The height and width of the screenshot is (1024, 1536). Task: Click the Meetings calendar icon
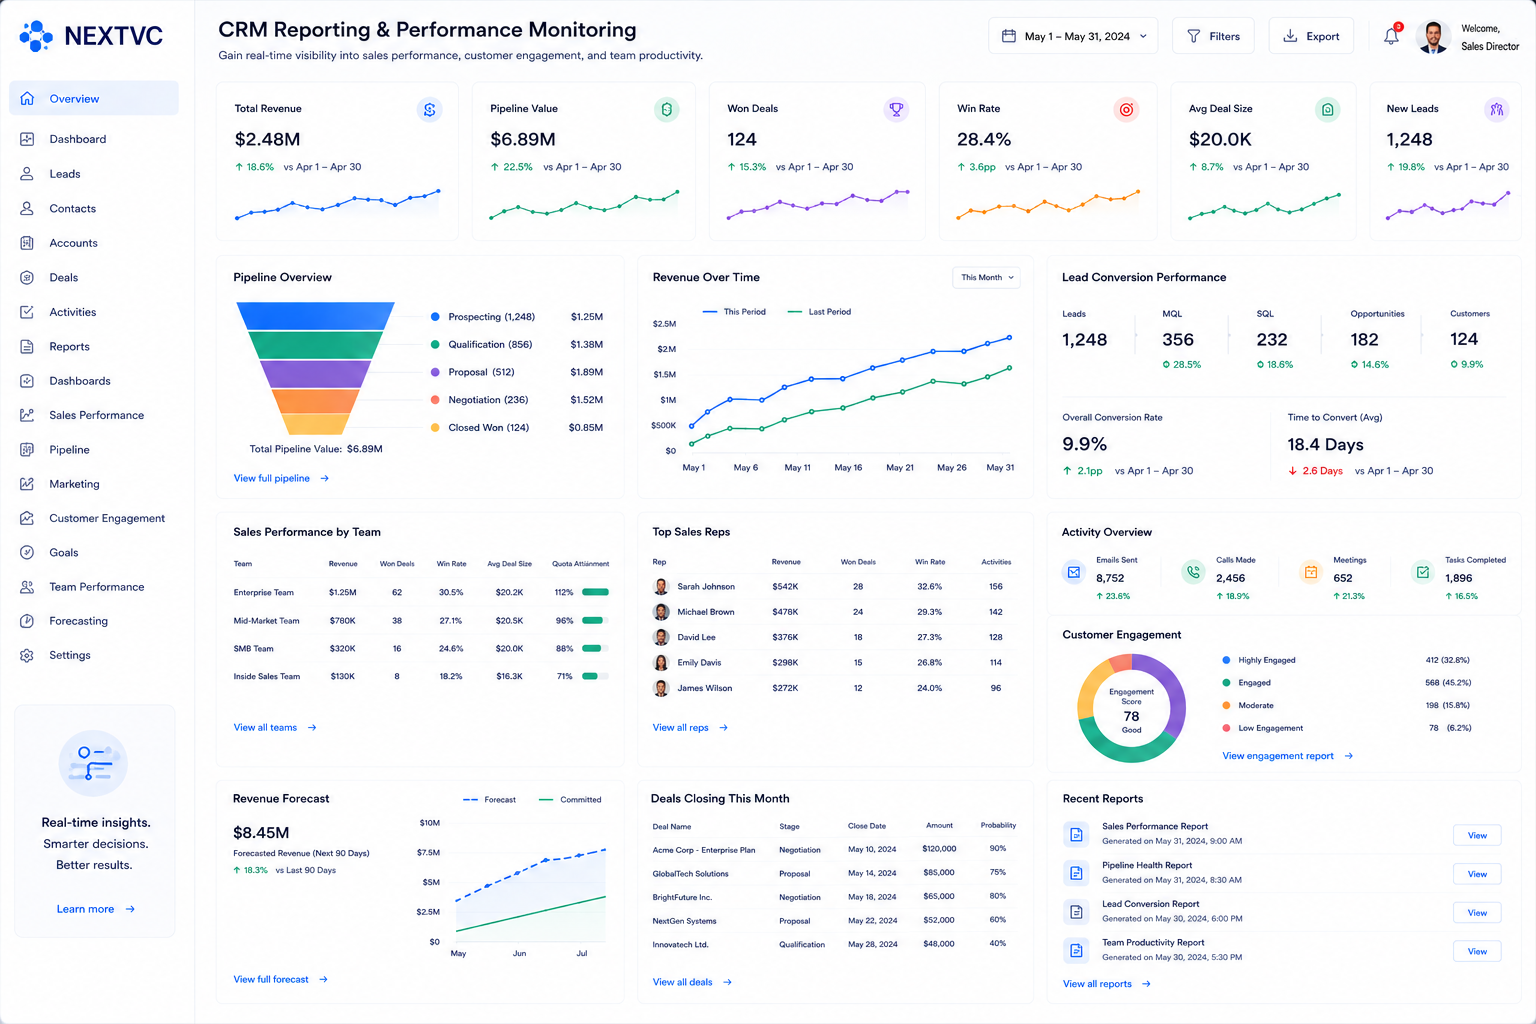tap(1311, 572)
